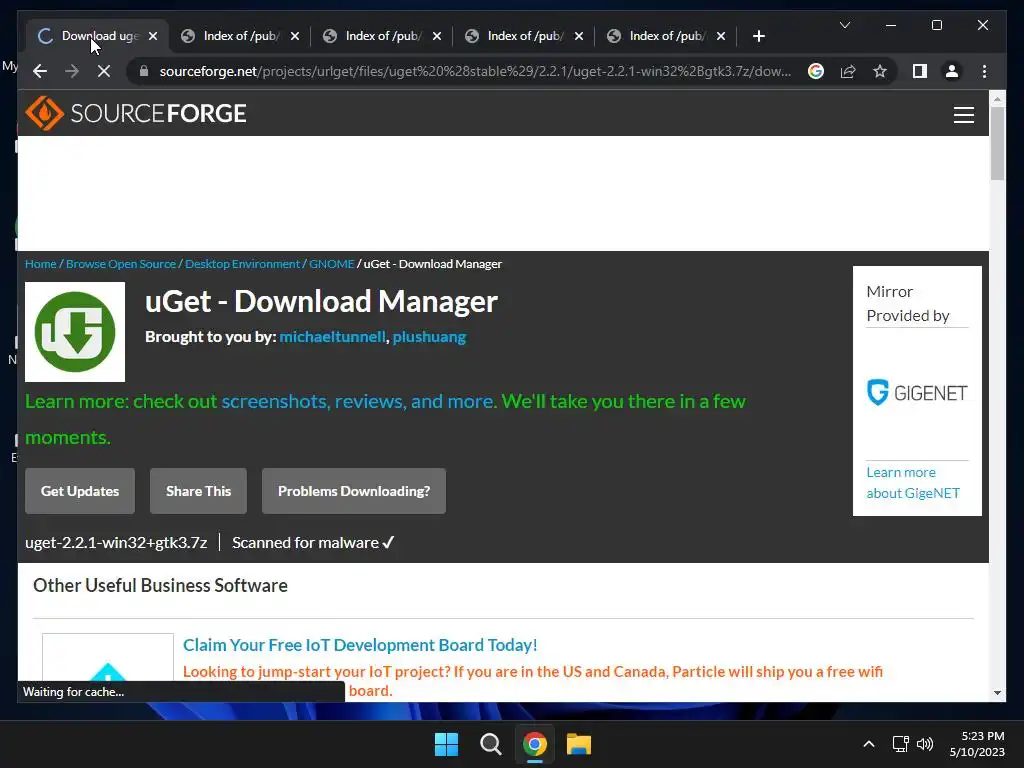Open File Explorer from the taskbar

(579, 744)
